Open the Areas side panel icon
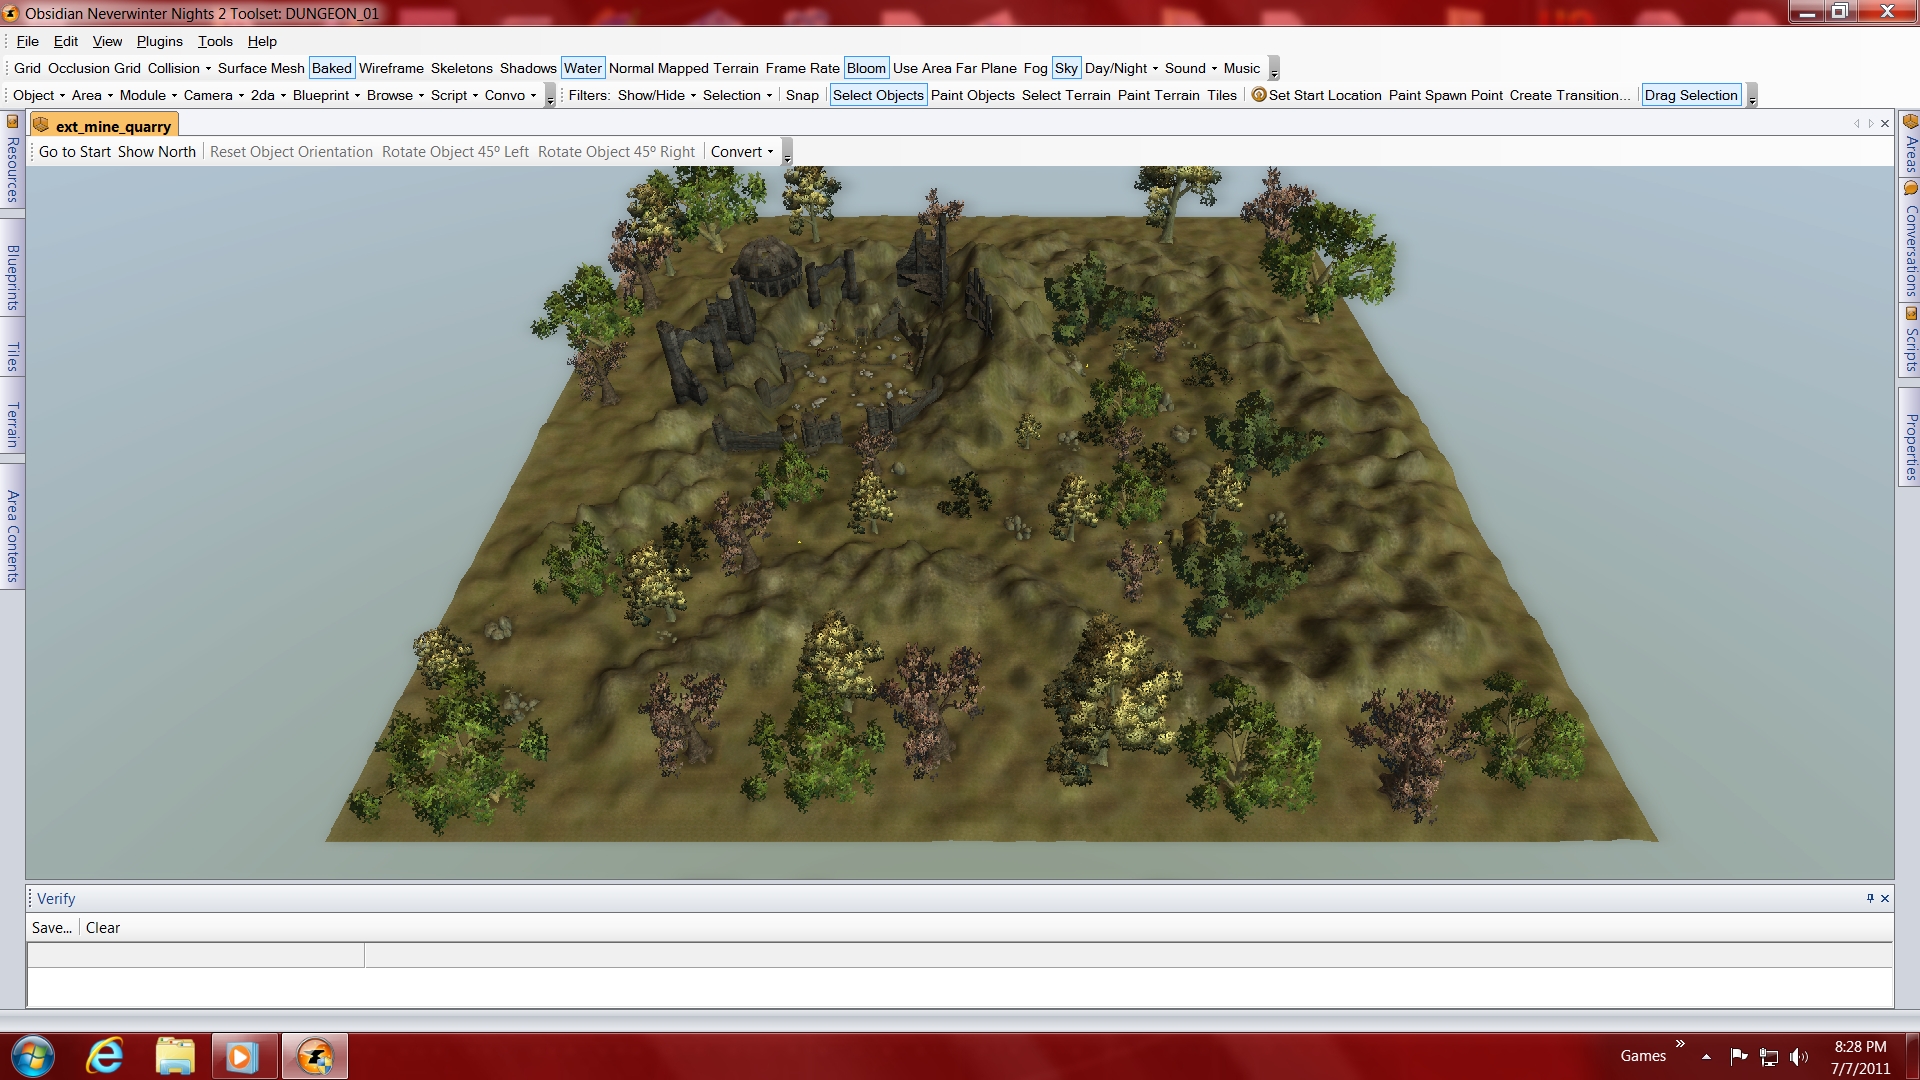Image resolution: width=1920 pixels, height=1080 pixels. click(x=1910, y=122)
